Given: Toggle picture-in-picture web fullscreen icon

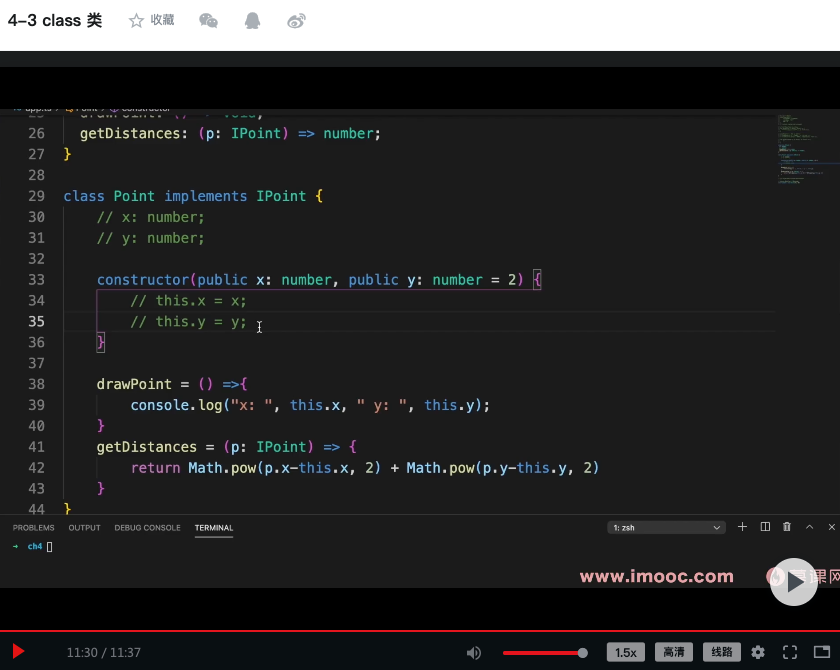Looking at the screenshot, I should [x=822, y=652].
